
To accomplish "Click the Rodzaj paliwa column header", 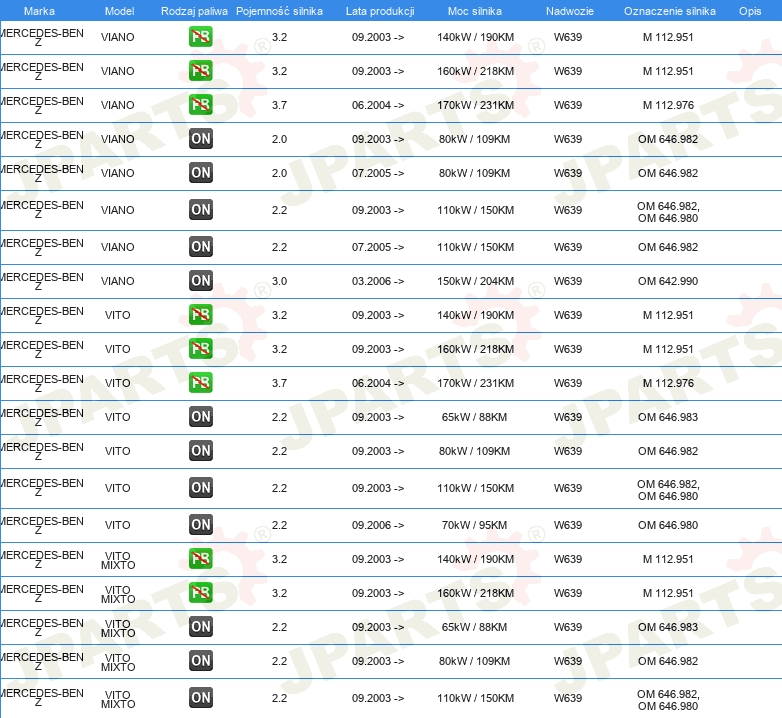I will tap(194, 11).
